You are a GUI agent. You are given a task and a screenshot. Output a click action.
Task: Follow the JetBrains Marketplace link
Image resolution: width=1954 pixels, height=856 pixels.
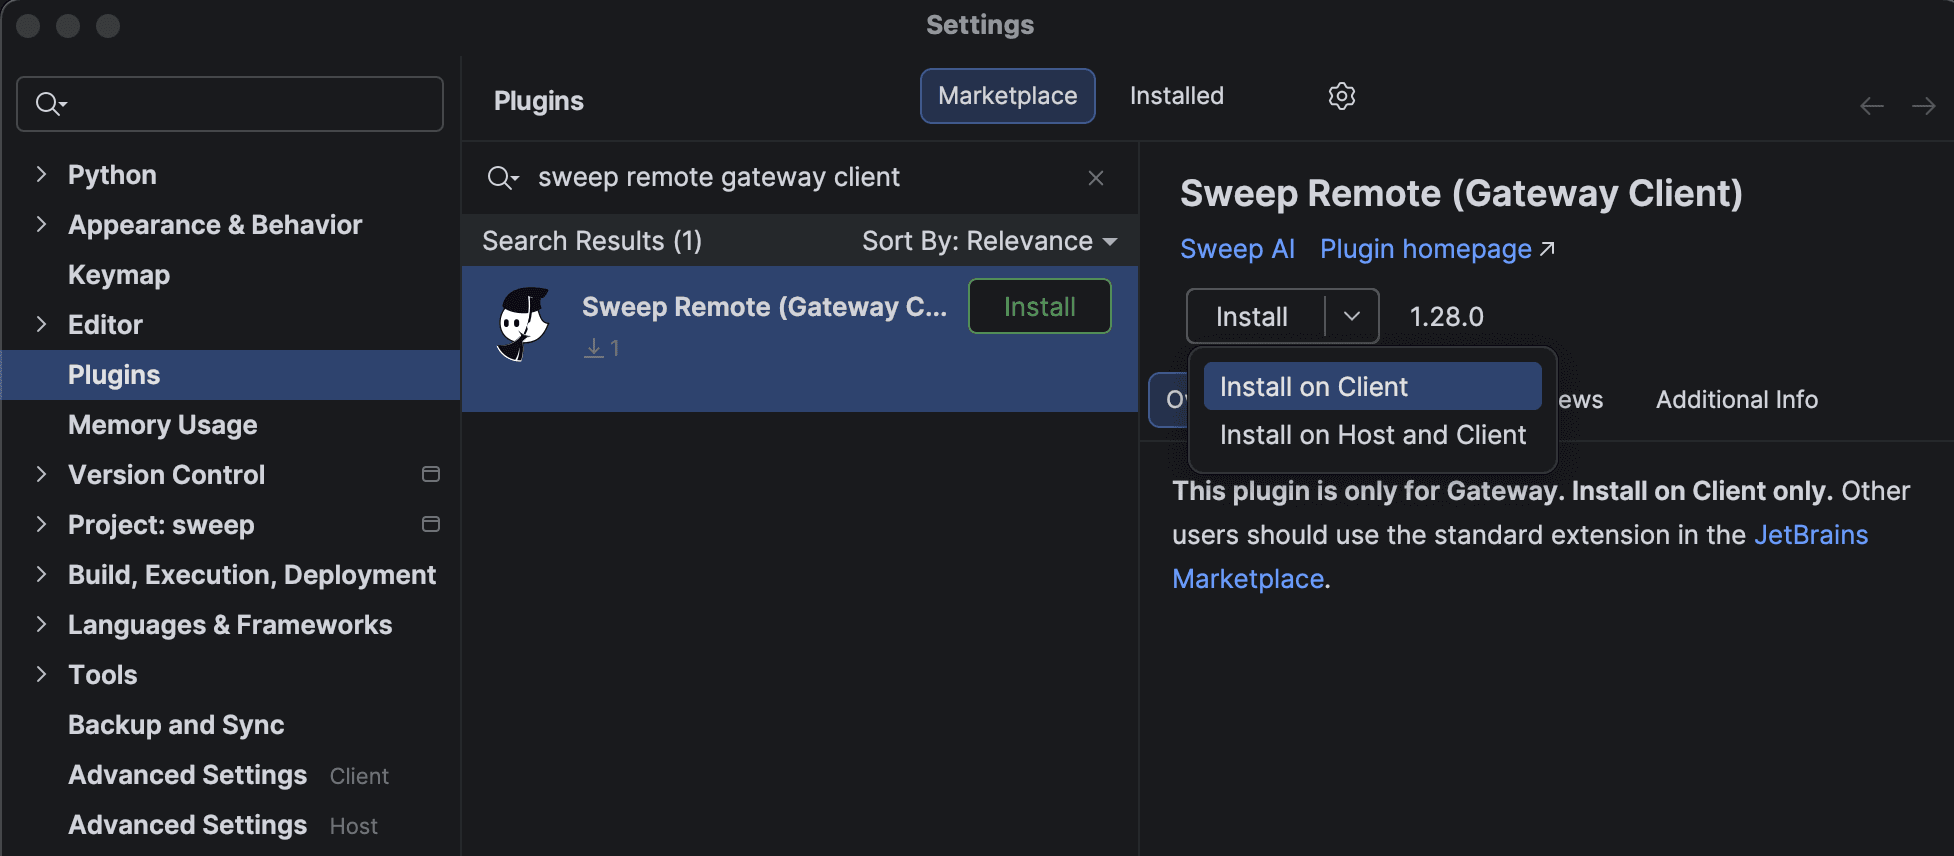(1811, 535)
